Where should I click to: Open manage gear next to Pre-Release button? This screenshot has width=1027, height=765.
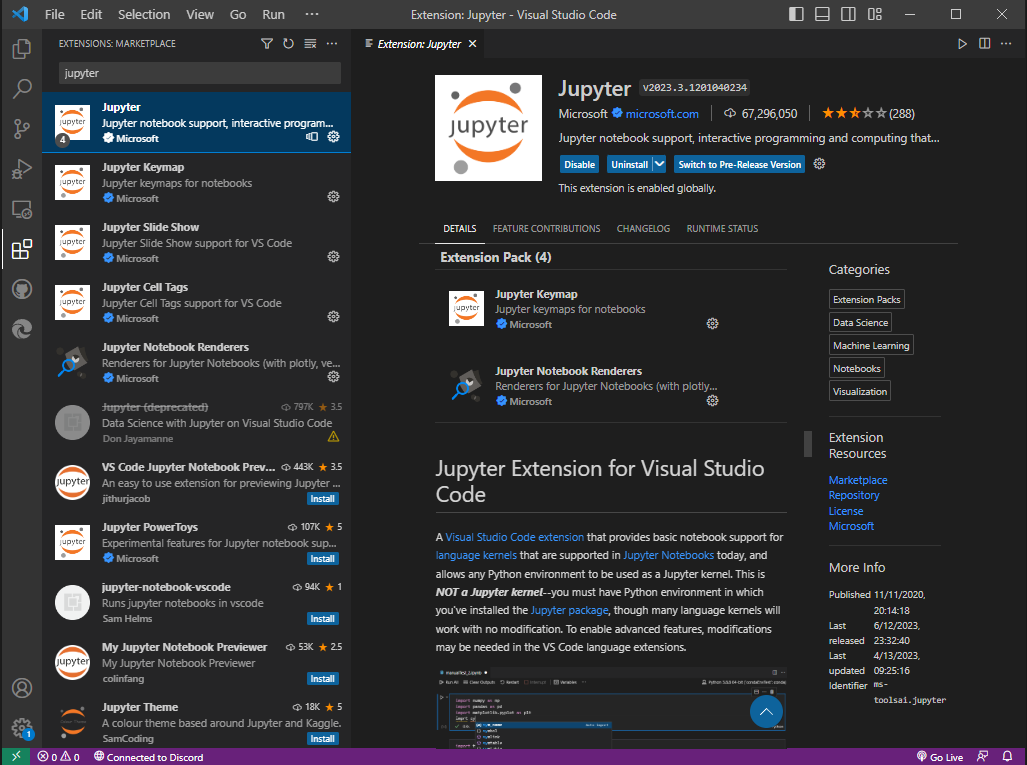point(819,164)
